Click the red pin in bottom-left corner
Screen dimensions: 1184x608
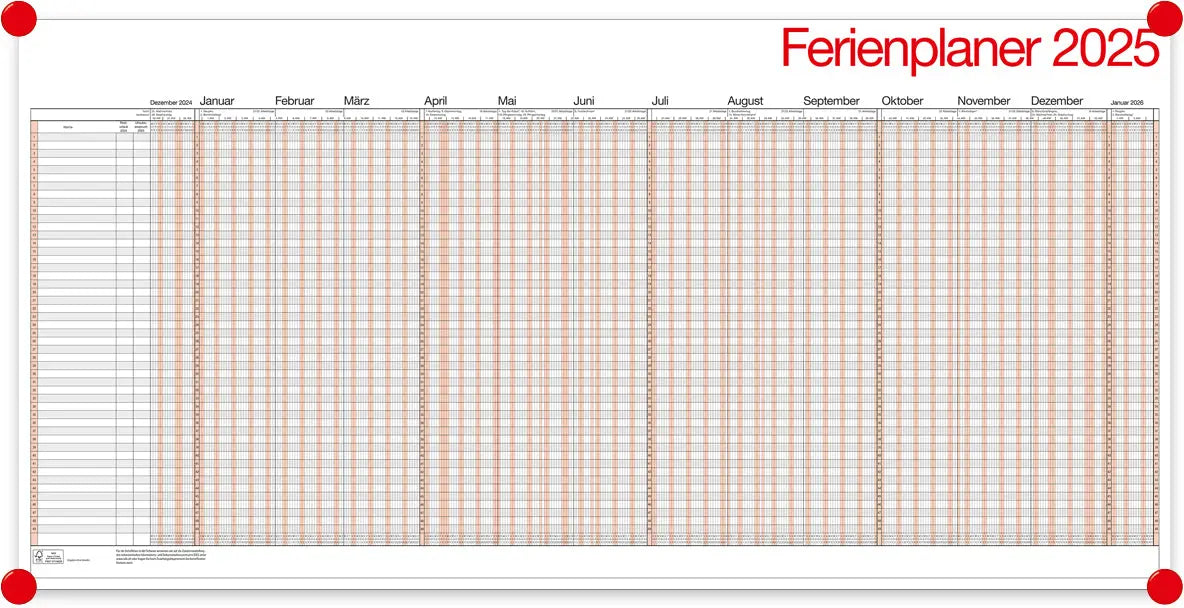point(18,587)
